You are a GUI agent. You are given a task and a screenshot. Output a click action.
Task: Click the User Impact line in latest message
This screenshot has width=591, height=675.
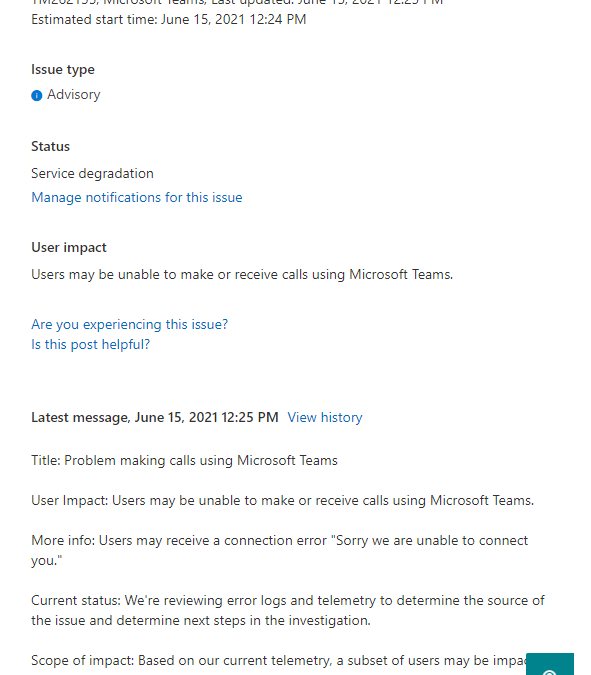282,500
